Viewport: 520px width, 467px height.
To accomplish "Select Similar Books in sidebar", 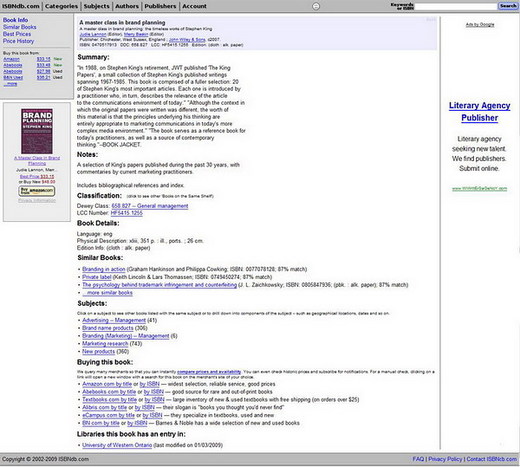I will 20,27.
